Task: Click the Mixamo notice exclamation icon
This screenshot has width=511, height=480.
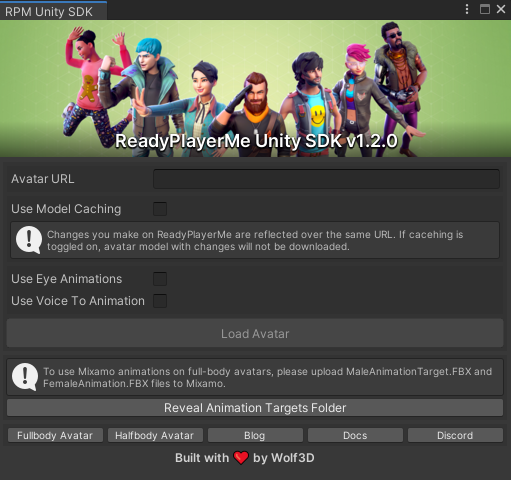Action: pos(25,377)
